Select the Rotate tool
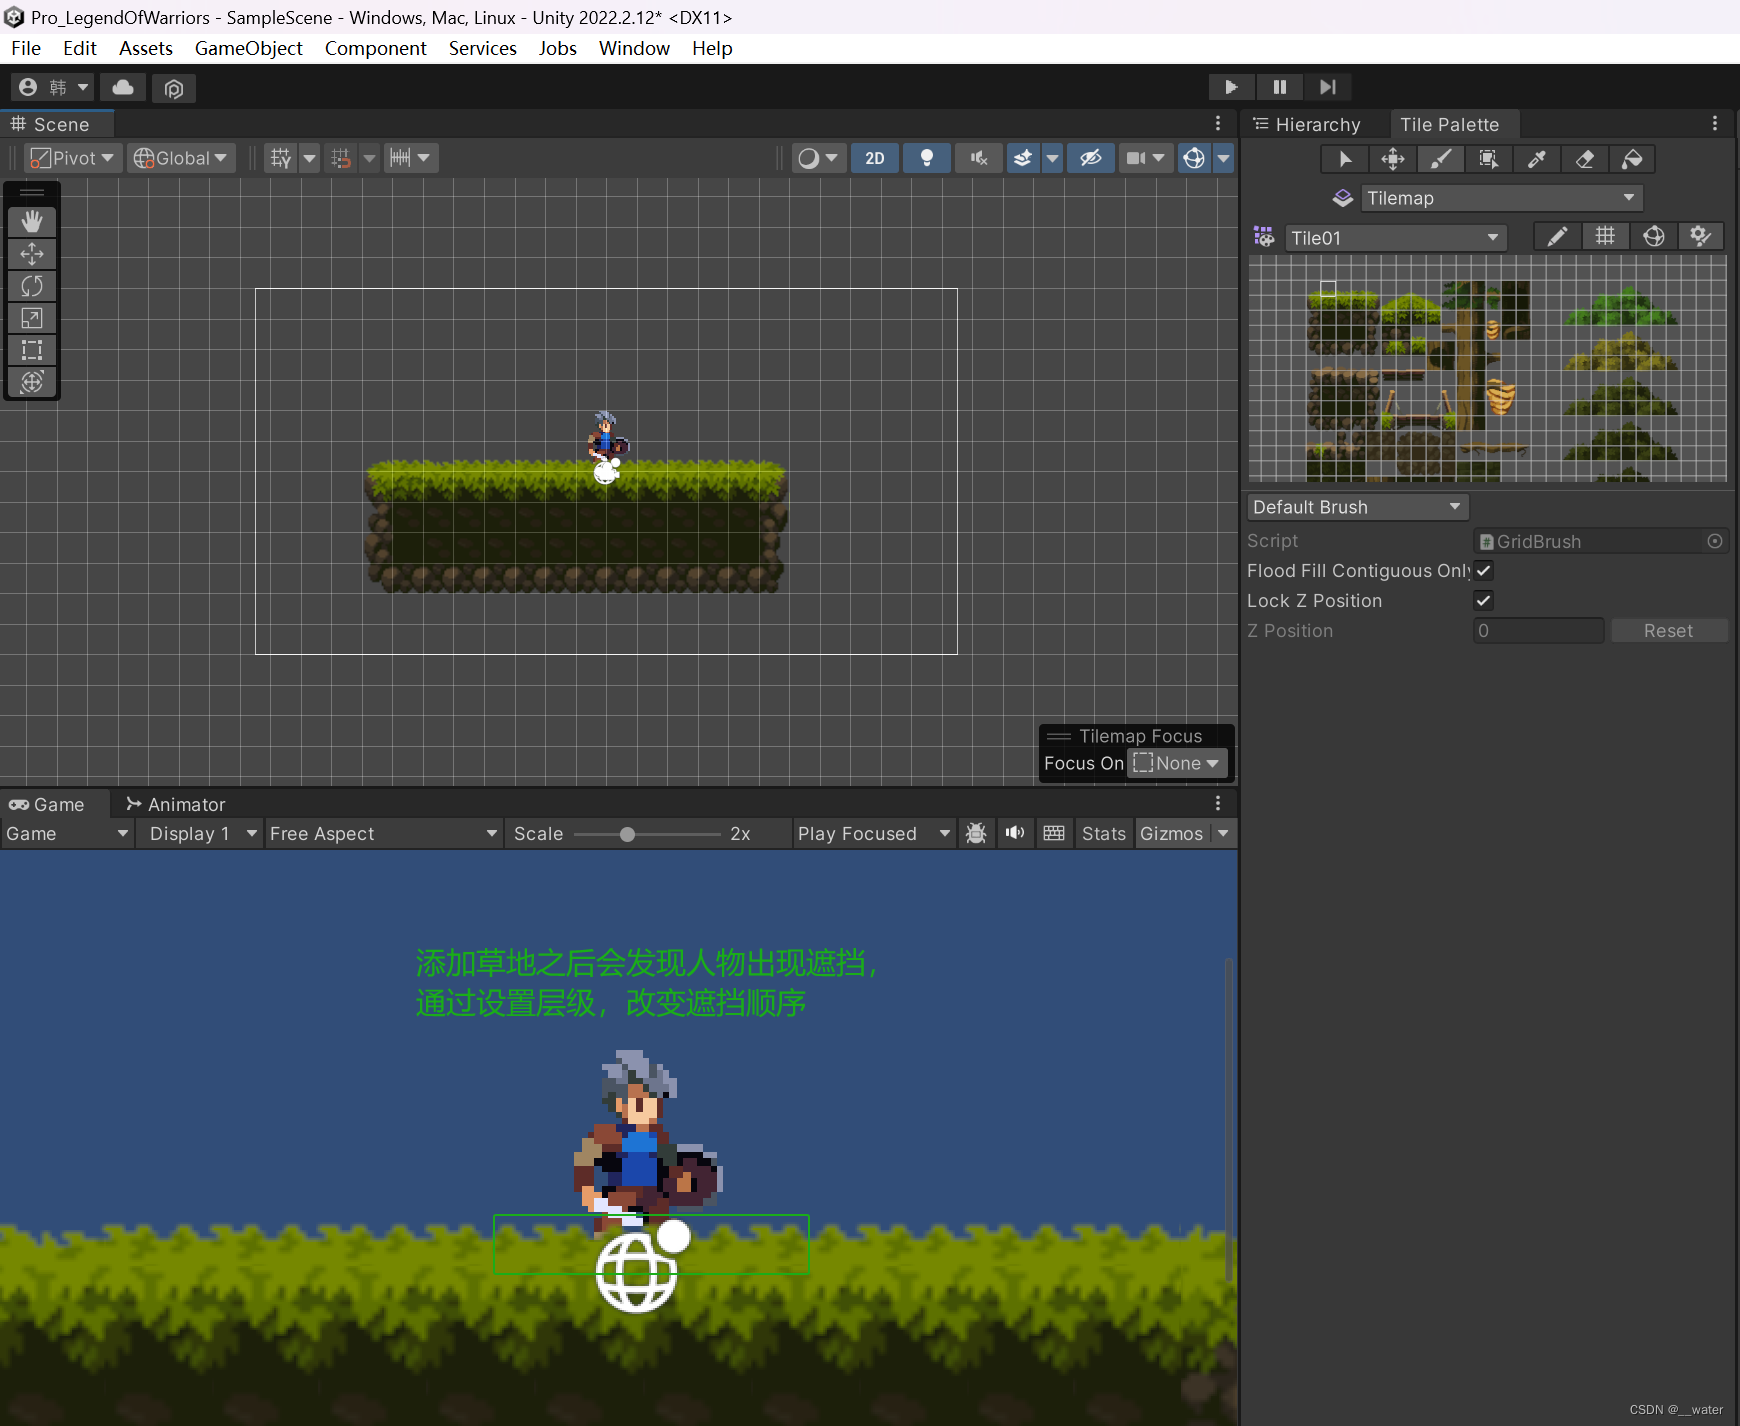The width and height of the screenshot is (1740, 1426). click(32, 286)
